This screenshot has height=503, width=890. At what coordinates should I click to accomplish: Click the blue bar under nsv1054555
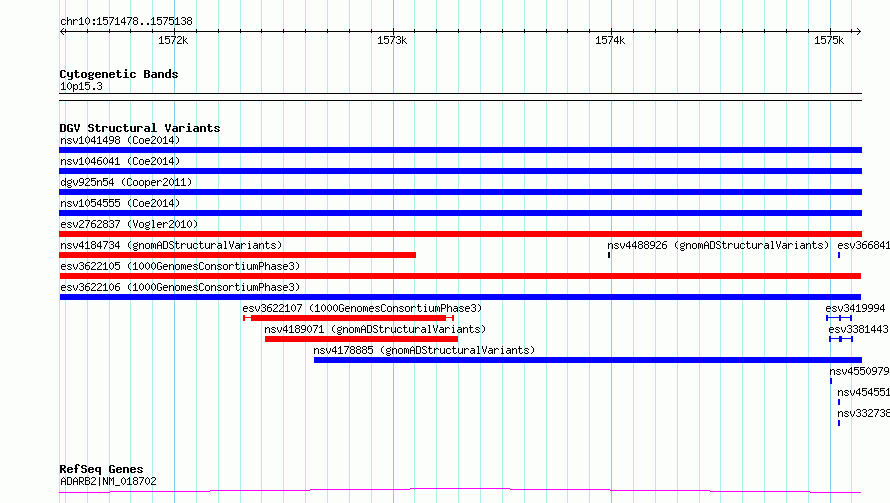point(460,213)
